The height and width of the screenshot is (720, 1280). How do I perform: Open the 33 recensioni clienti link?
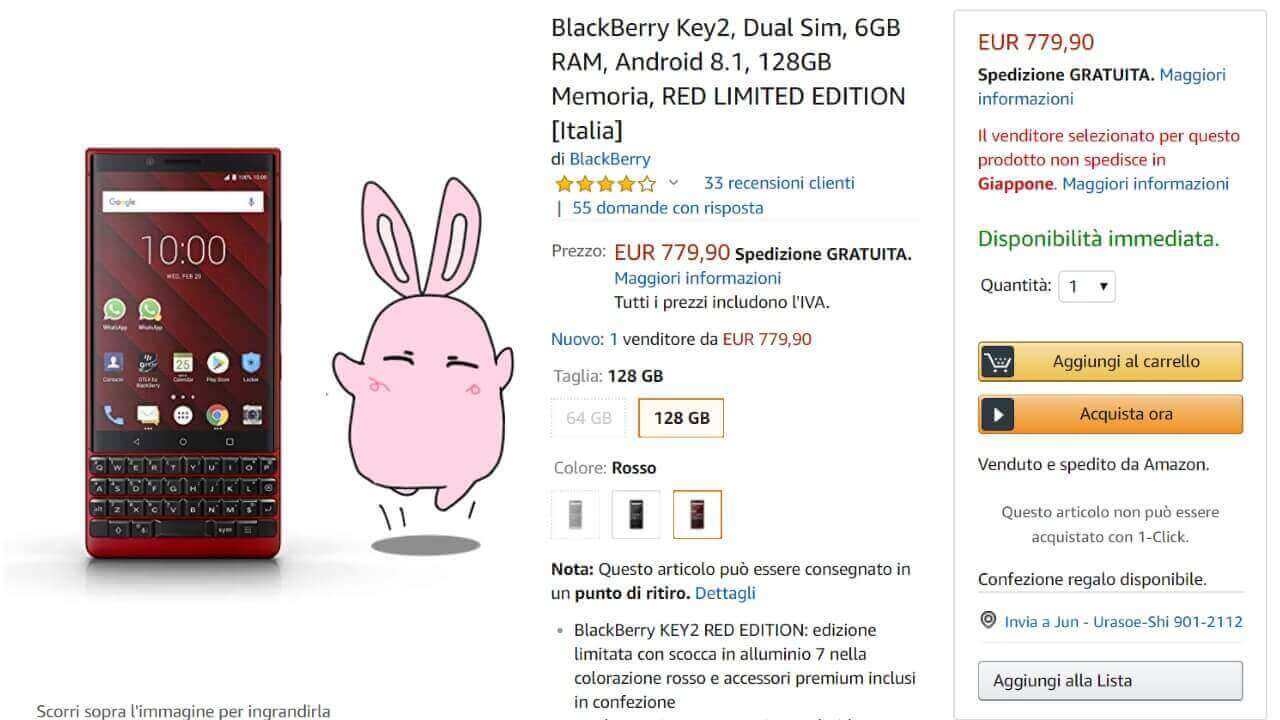779,183
